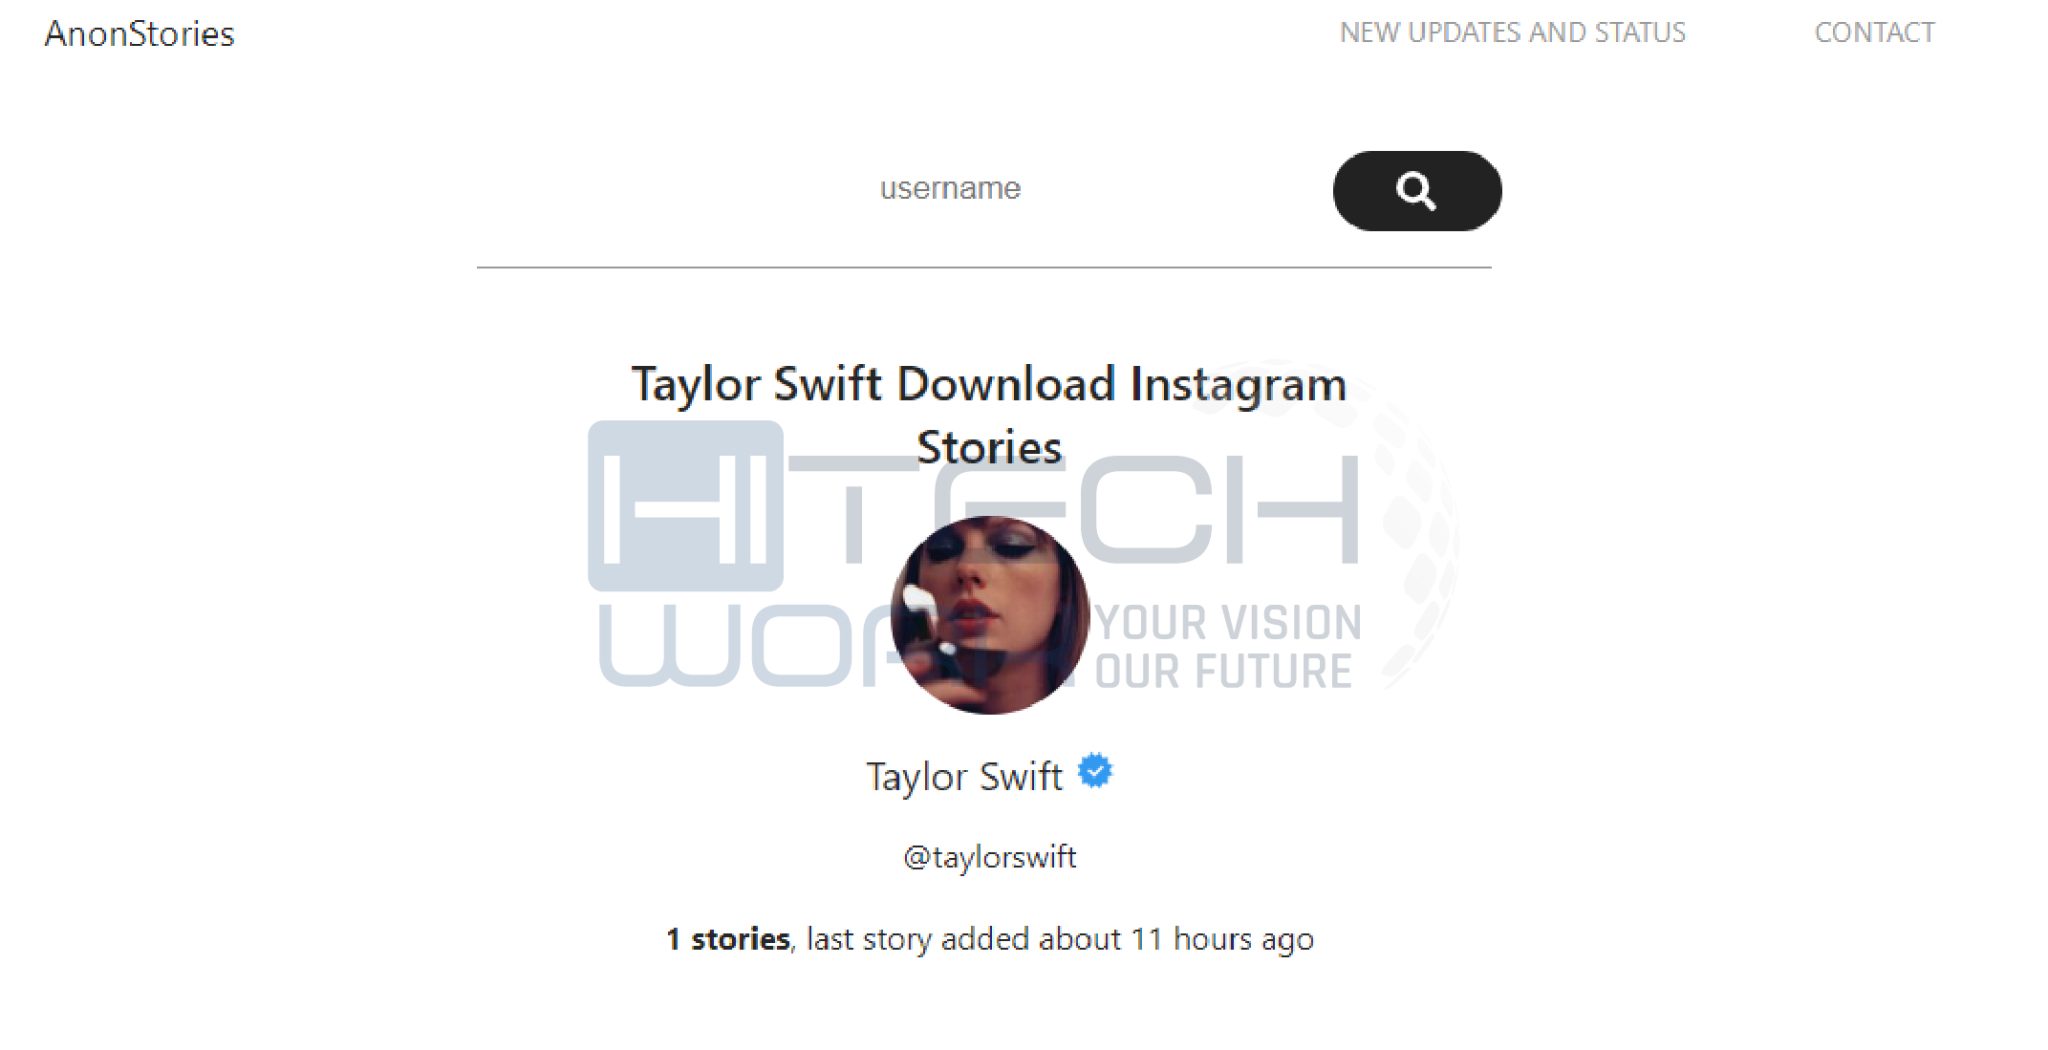The height and width of the screenshot is (1050, 2048).
Task: Focus the username search field
Action: pyautogui.click(x=950, y=188)
